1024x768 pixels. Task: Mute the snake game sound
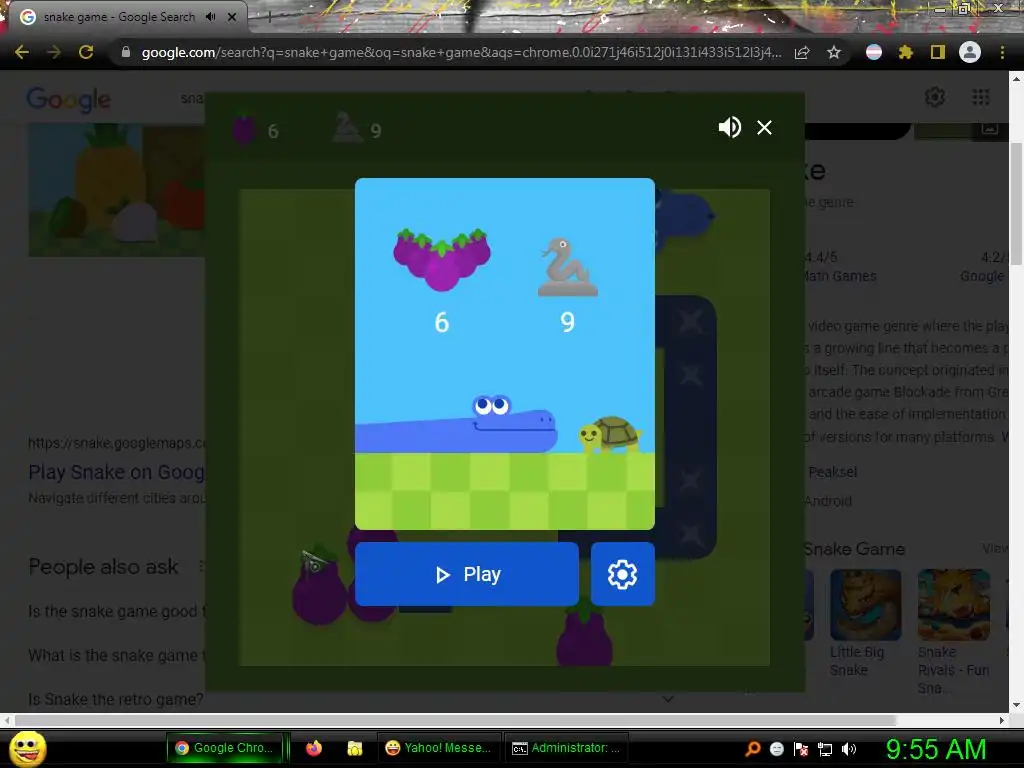(x=729, y=127)
